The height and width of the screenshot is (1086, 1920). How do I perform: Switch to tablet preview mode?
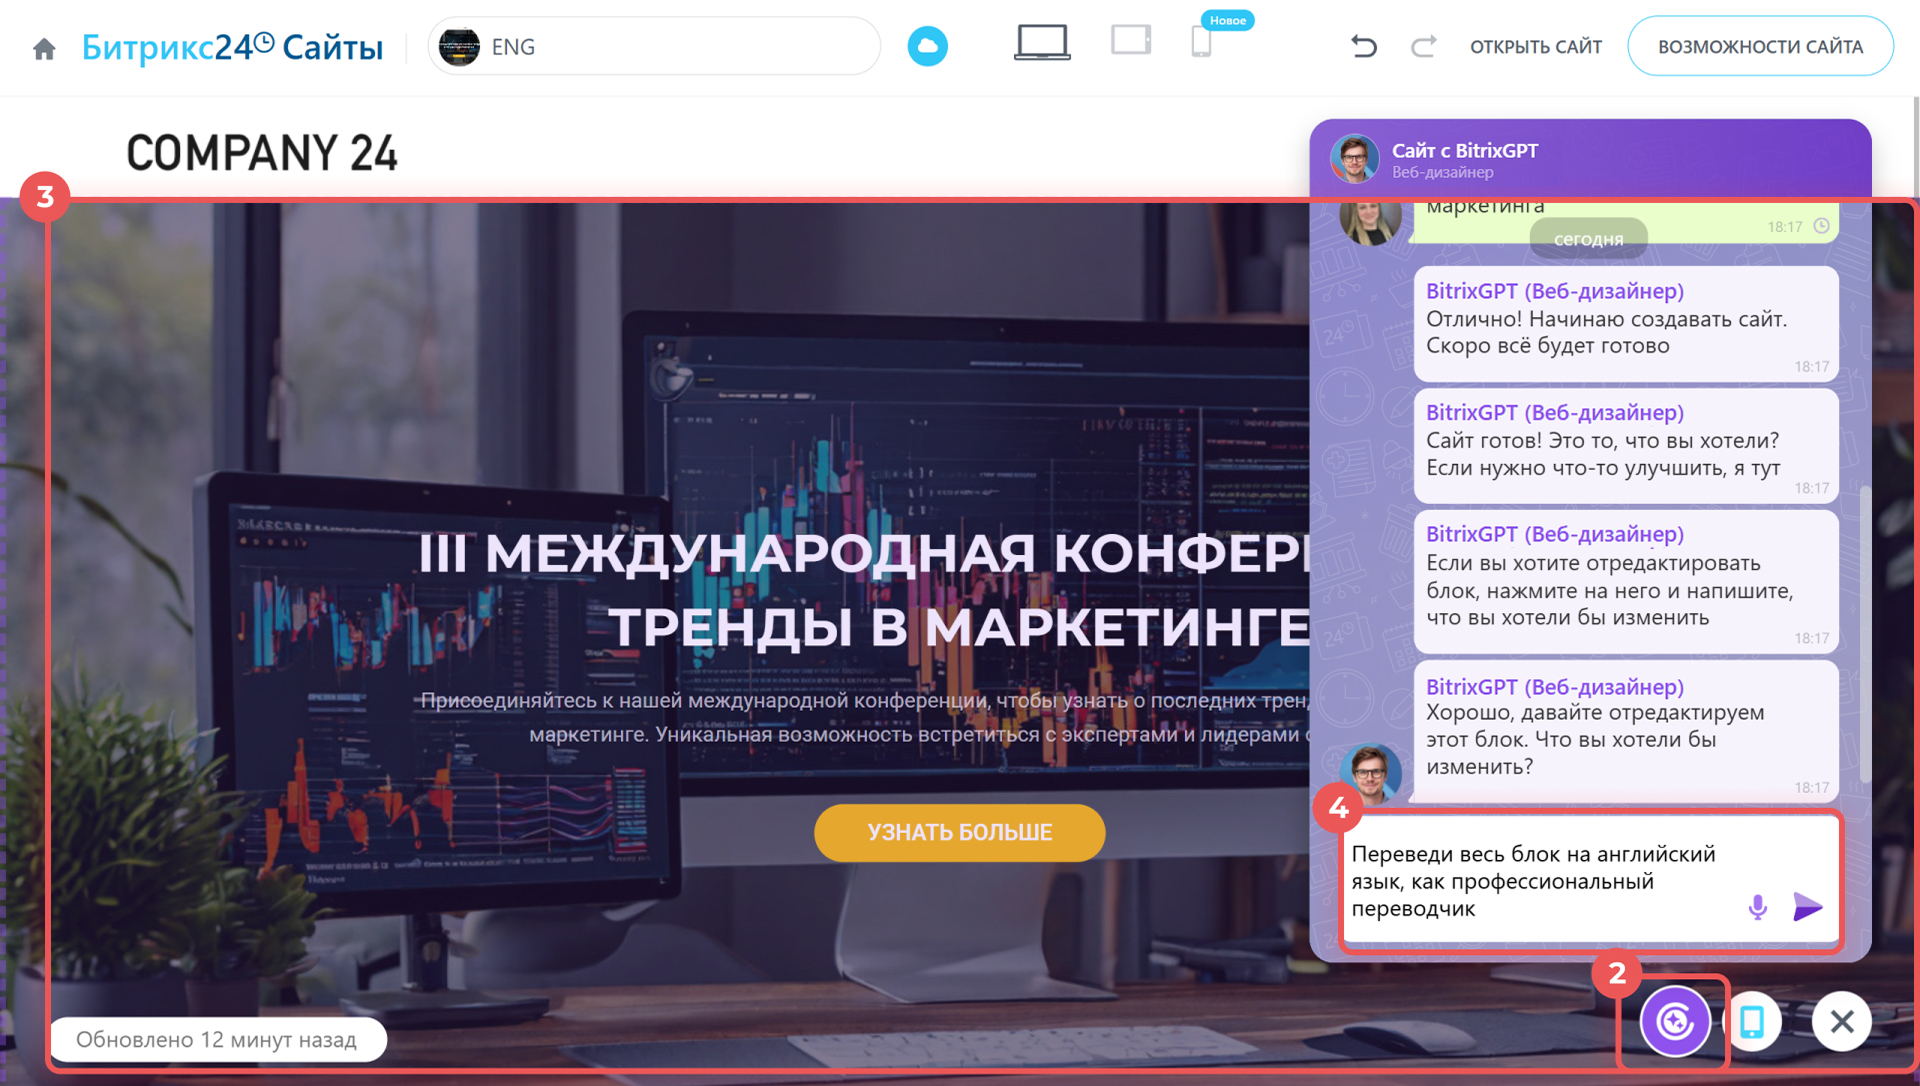[1131, 41]
